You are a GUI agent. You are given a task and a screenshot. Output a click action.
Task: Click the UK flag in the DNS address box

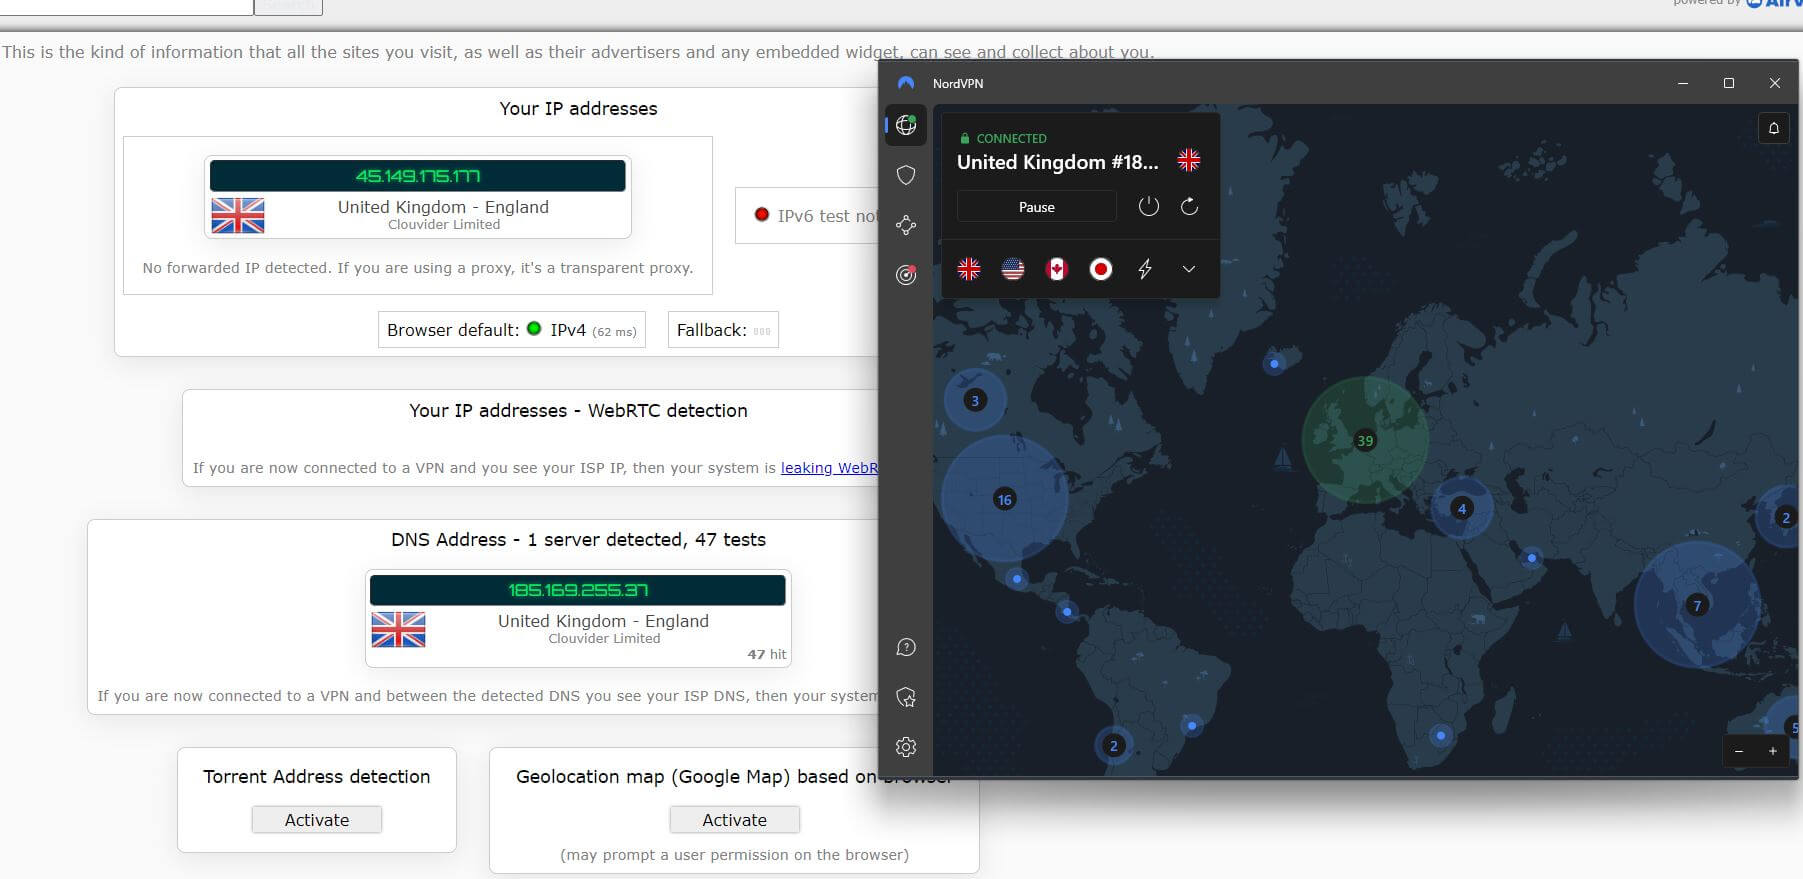(398, 629)
